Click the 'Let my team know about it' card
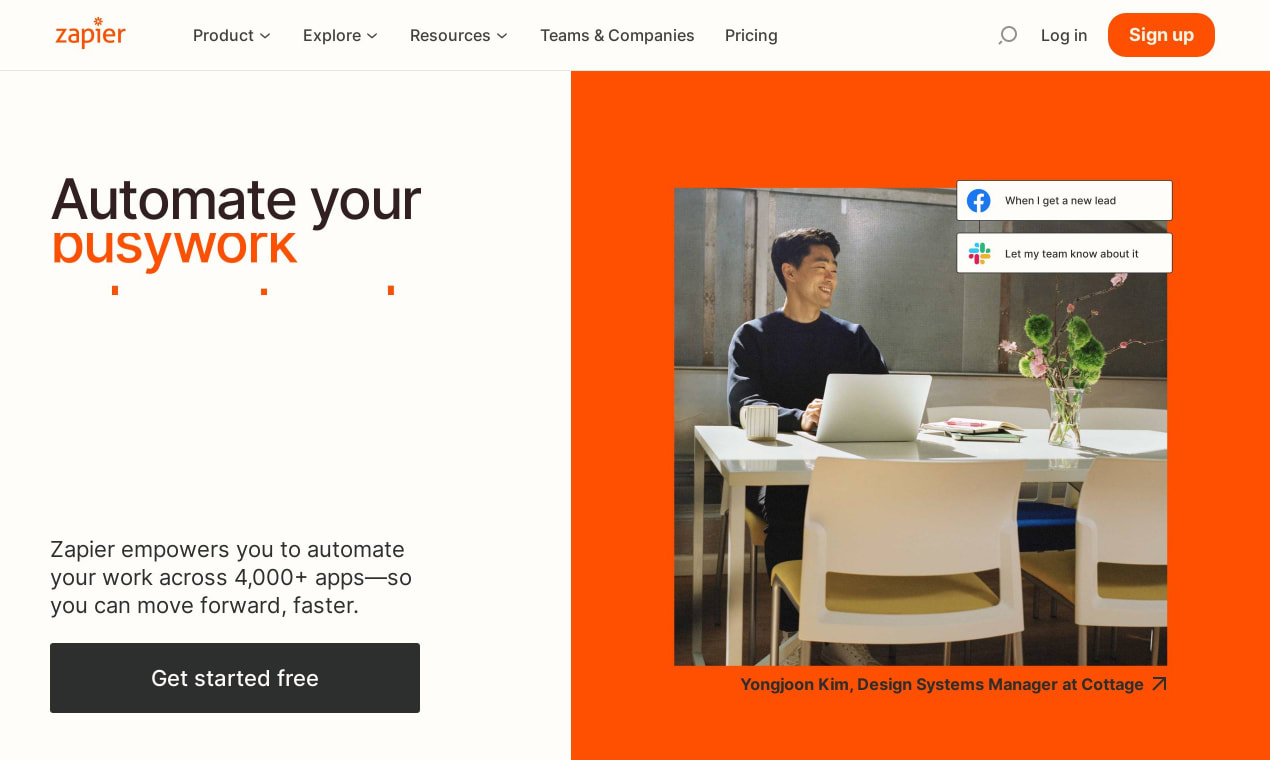Image resolution: width=1270 pixels, height=760 pixels. tap(1064, 253)
